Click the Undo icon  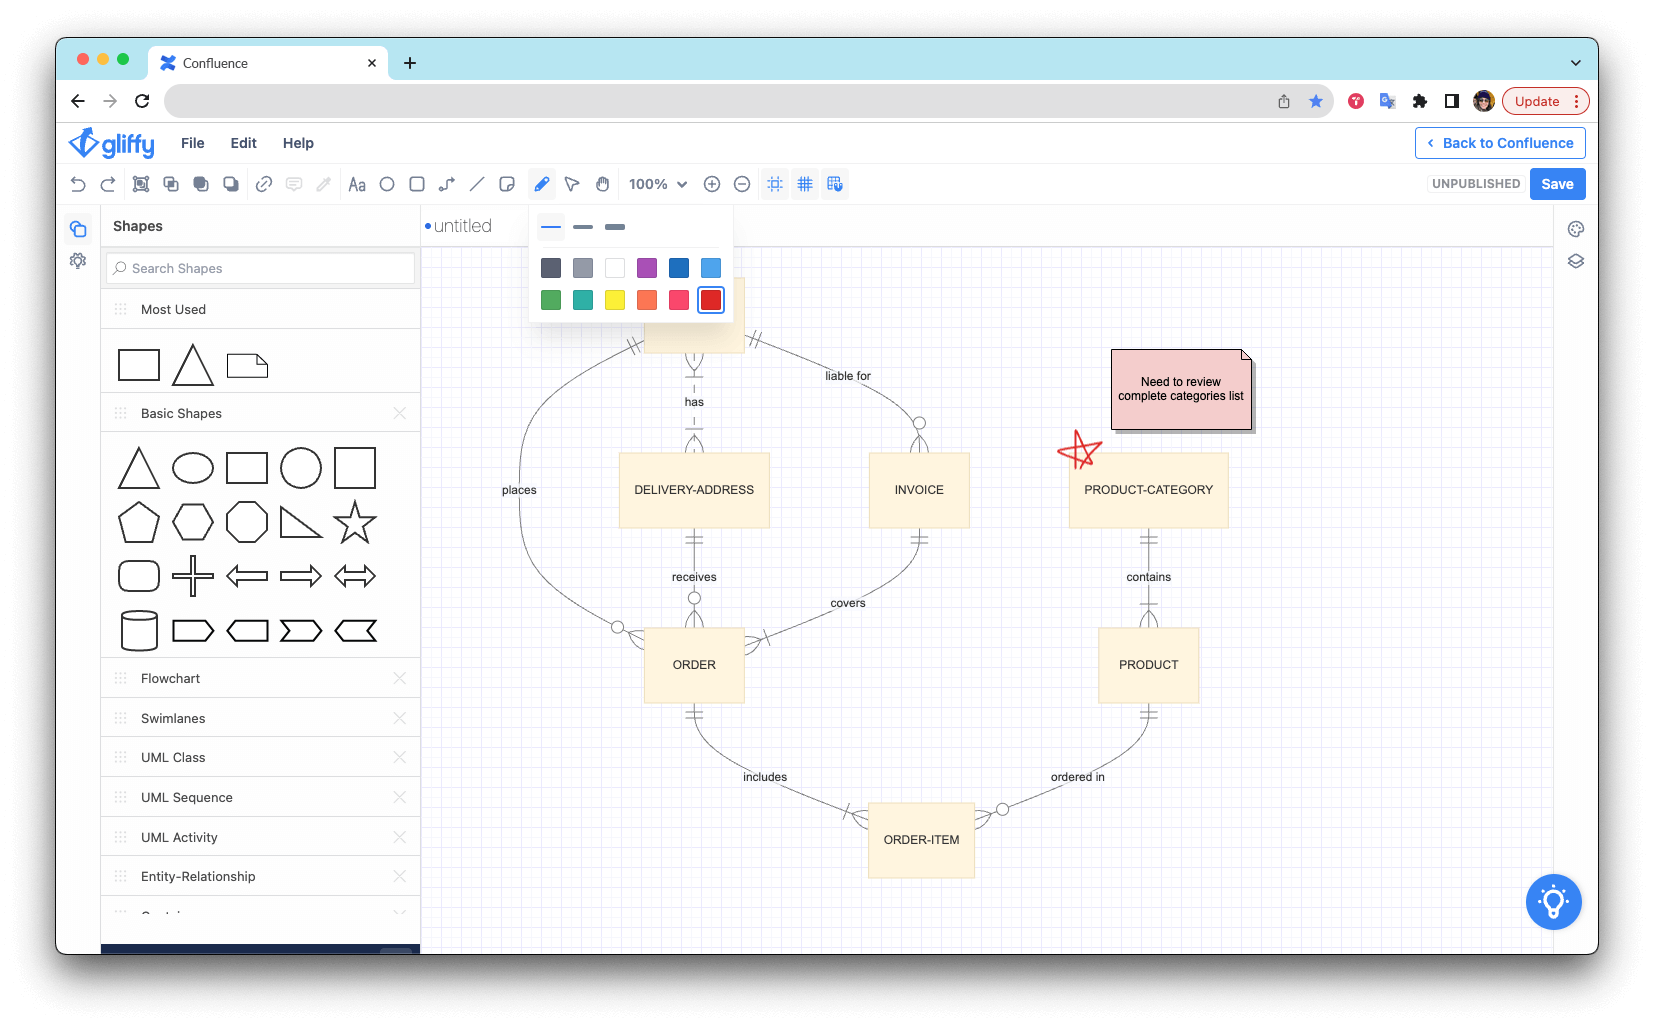78,184
